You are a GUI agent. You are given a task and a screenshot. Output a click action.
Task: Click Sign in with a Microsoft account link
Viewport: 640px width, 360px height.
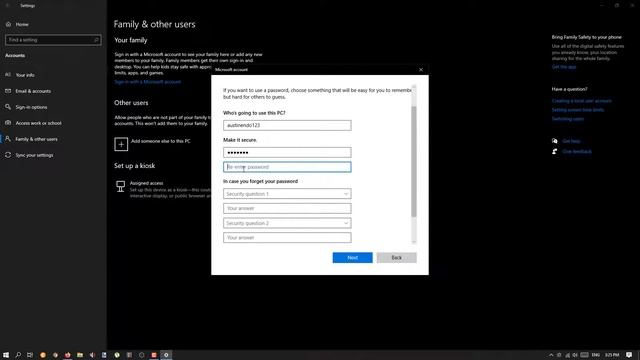(147, 82)
